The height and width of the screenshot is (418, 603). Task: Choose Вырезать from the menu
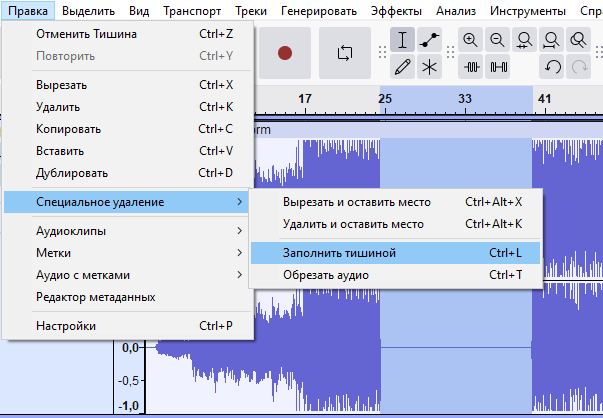point(128,85)
